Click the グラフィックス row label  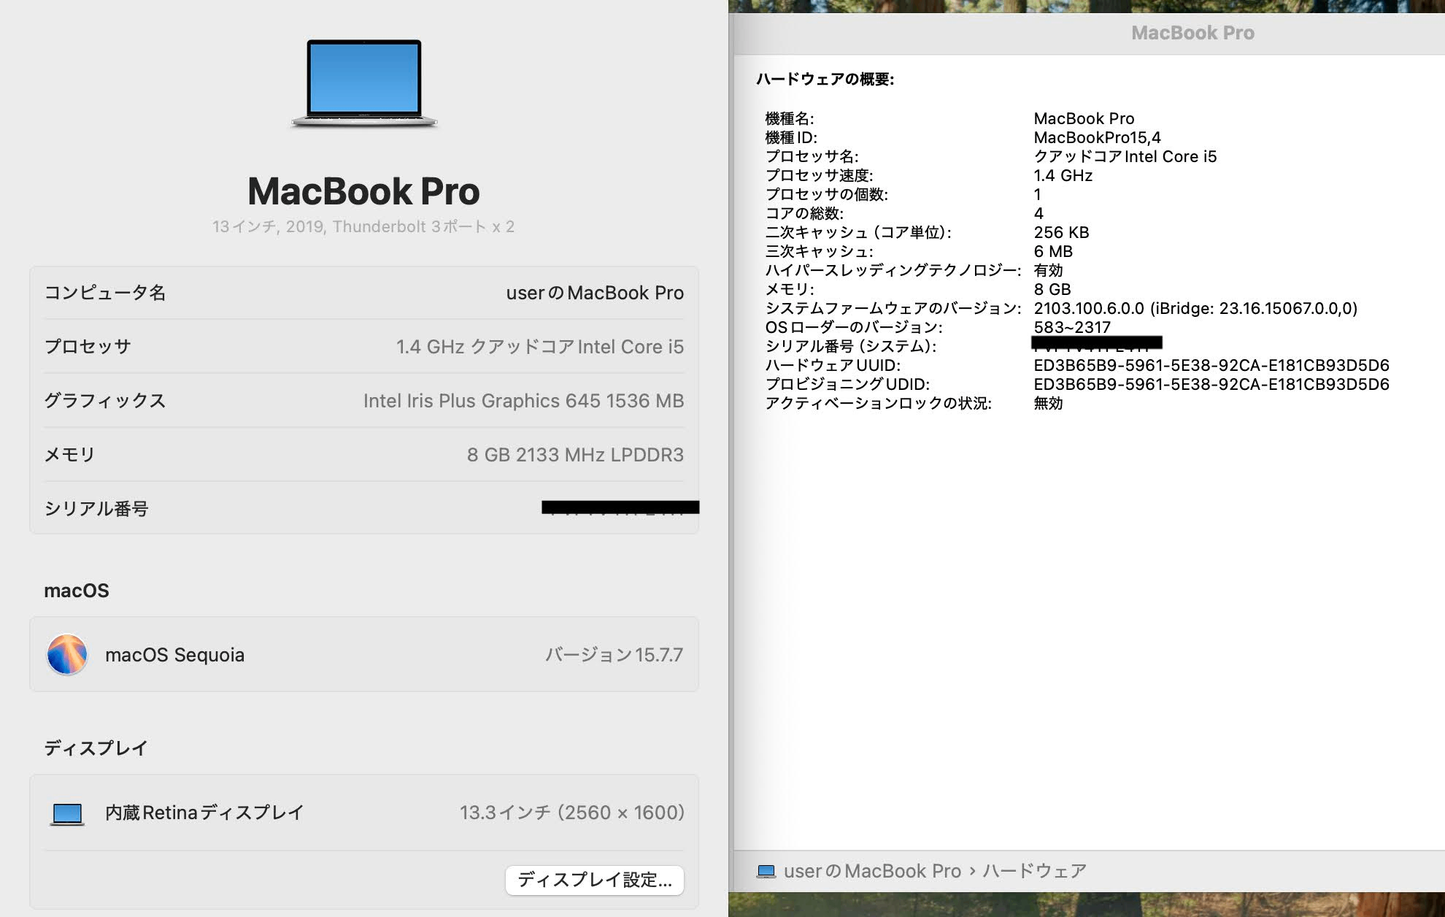[105, 401]
